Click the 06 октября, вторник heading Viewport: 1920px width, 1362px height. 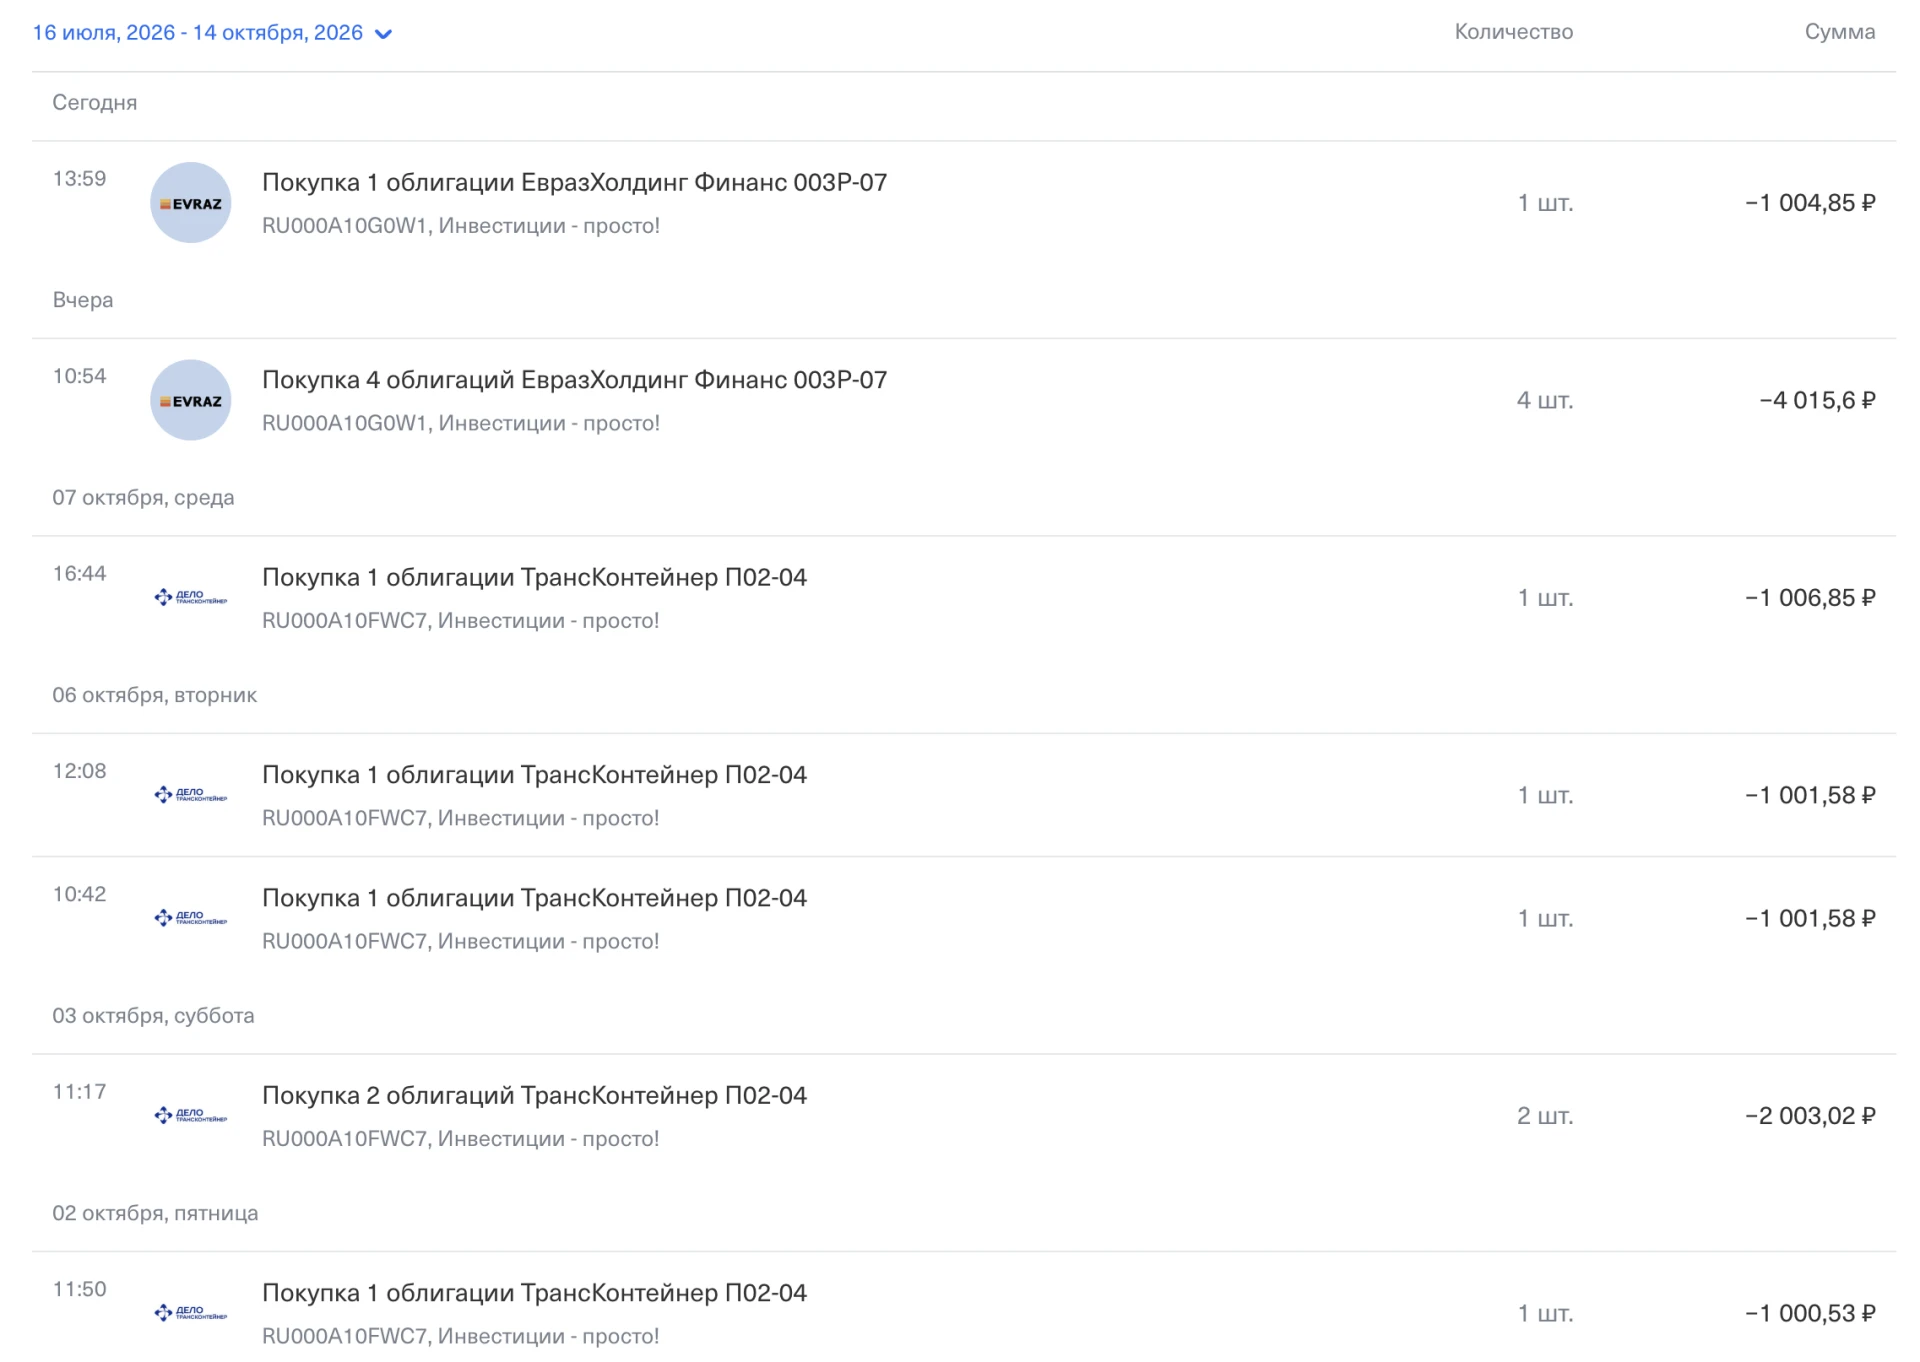pyautogui.click(x=155, y=695)
